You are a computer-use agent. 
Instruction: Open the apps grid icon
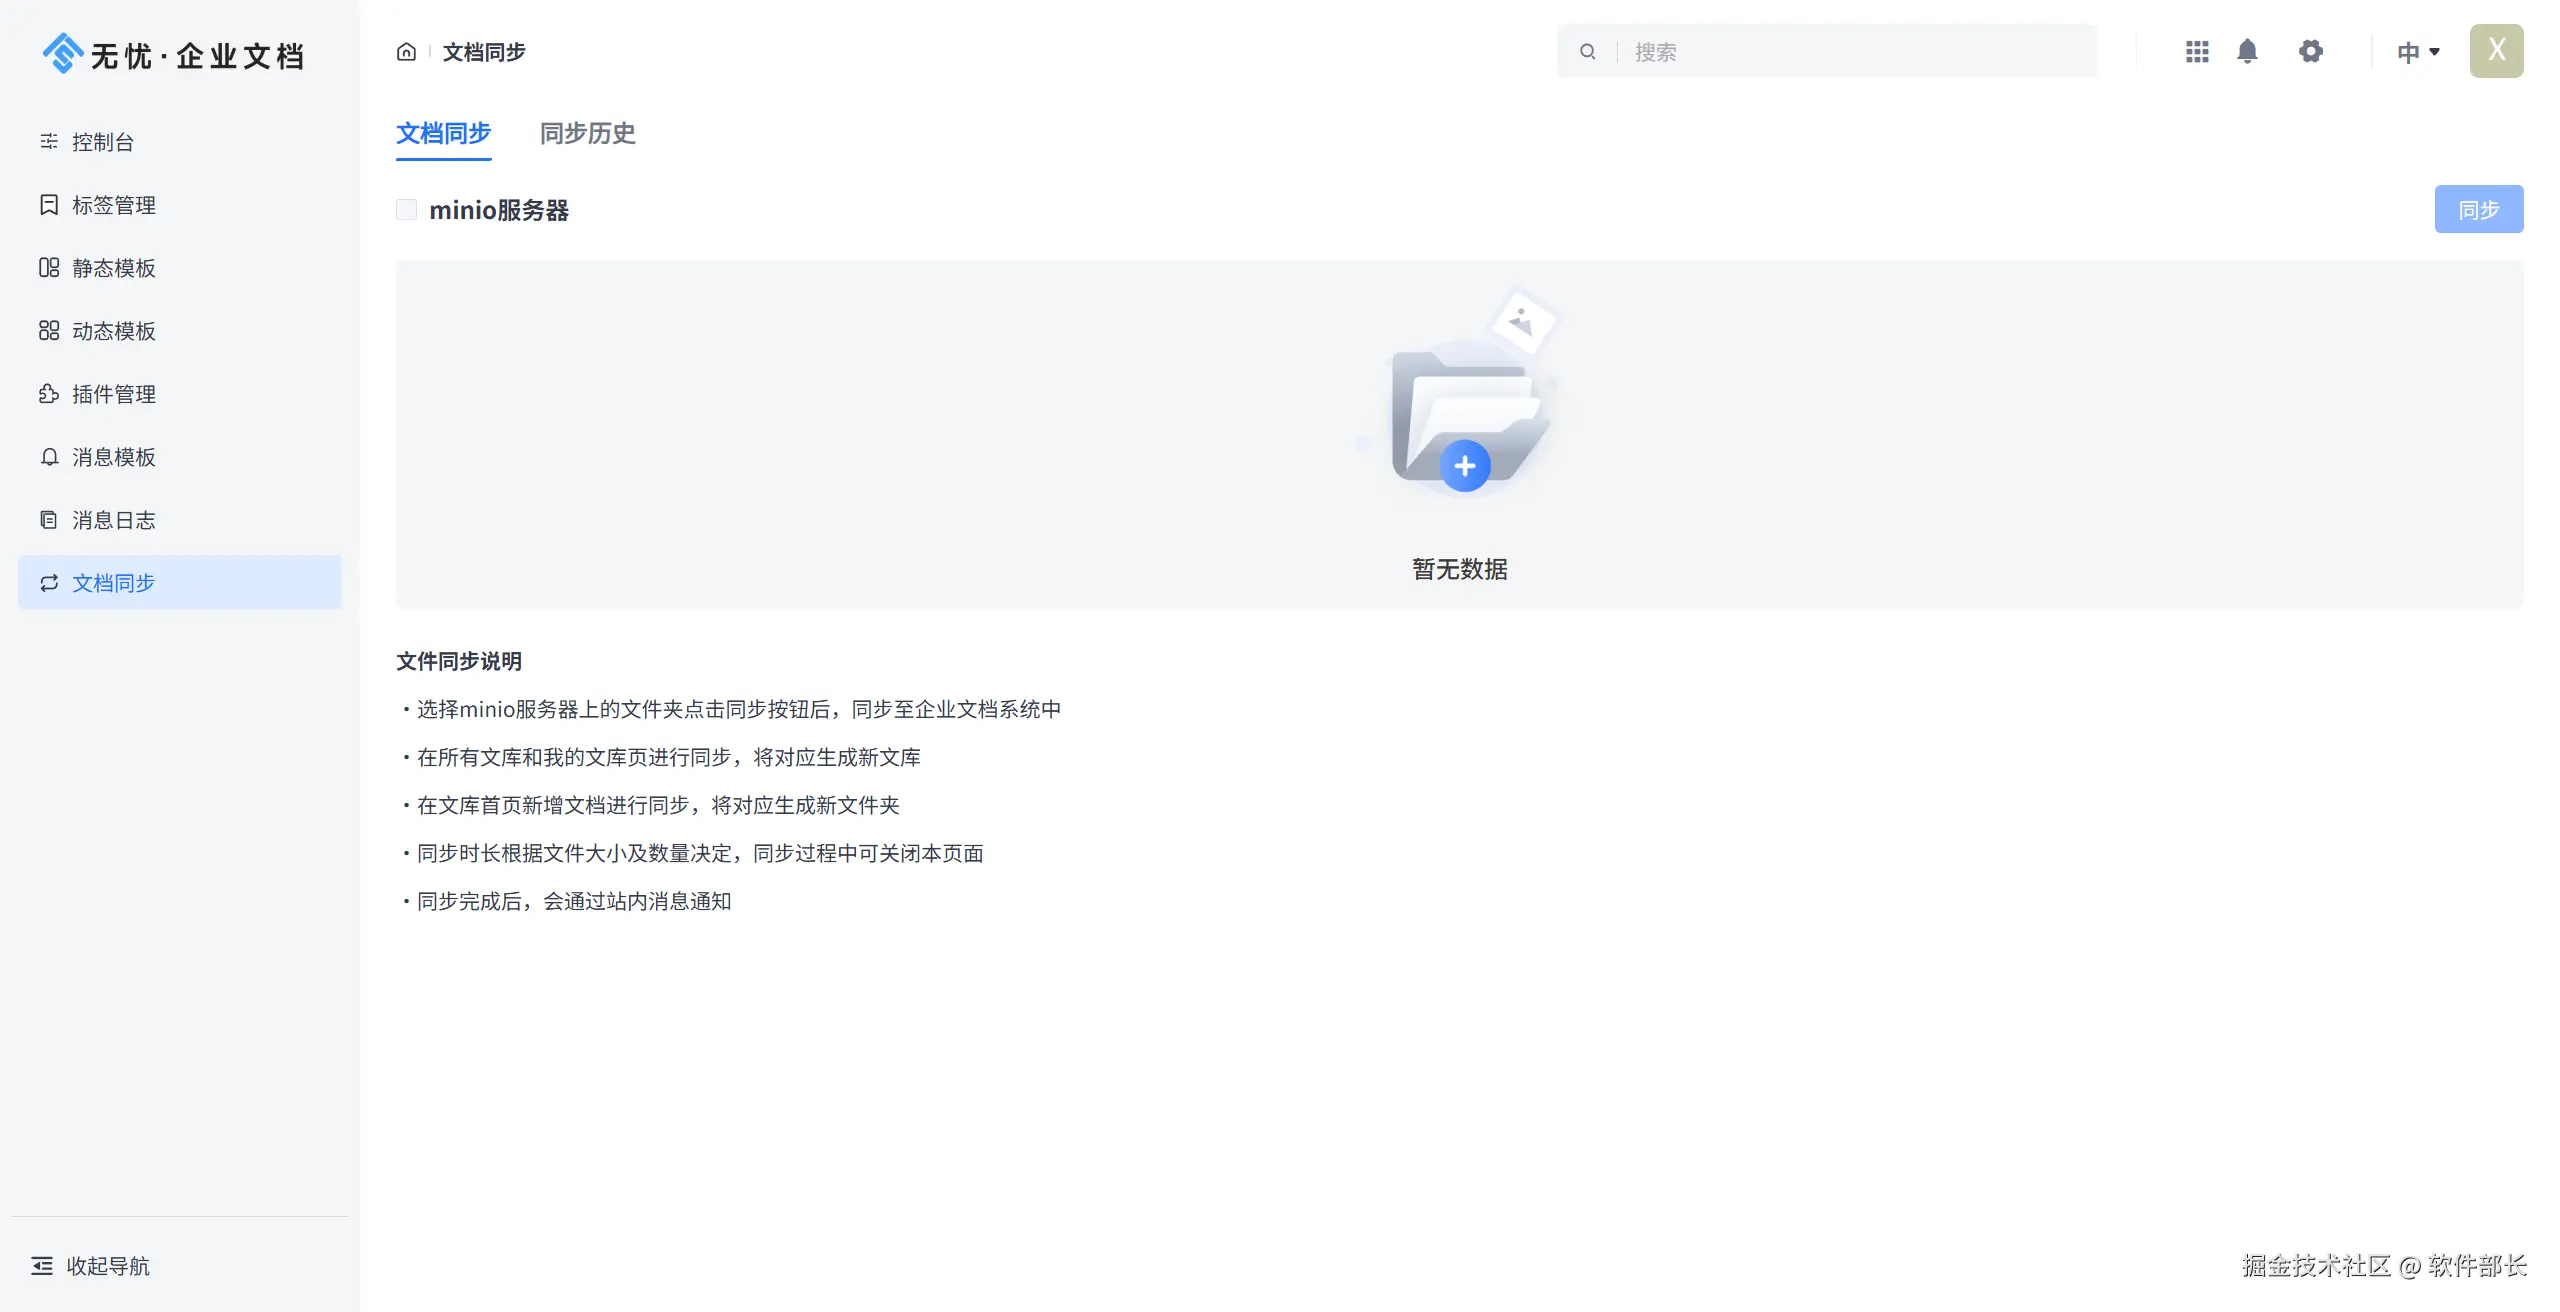2197,52
